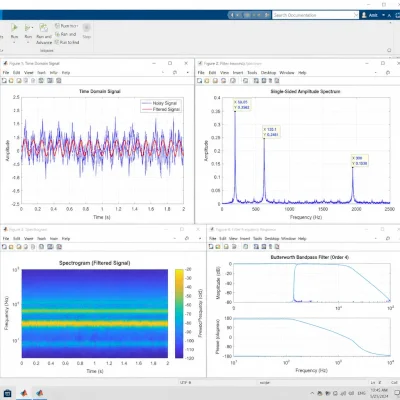Viewport: 400px width, 400px height.
Task: Click Link Plot icon in Figure 4 toolbar
Action: (x=245, y=247)
